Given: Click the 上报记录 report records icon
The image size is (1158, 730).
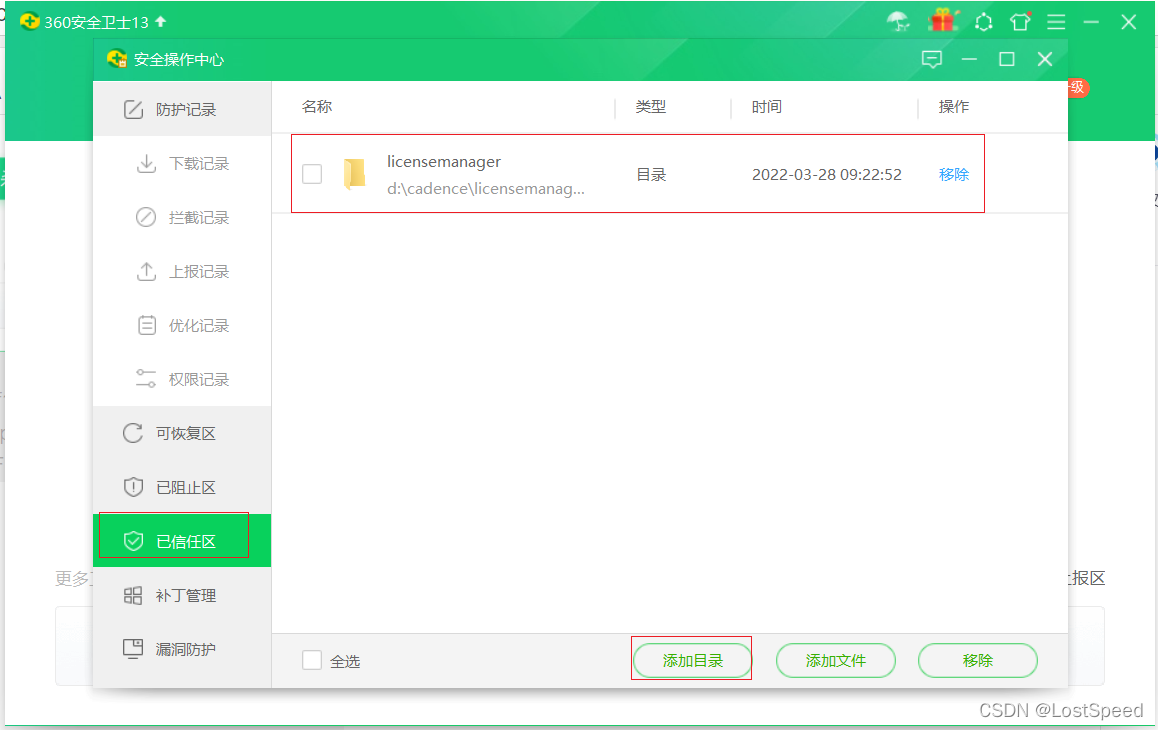Looking at the screenshot, I should click(x=148, y=271).
